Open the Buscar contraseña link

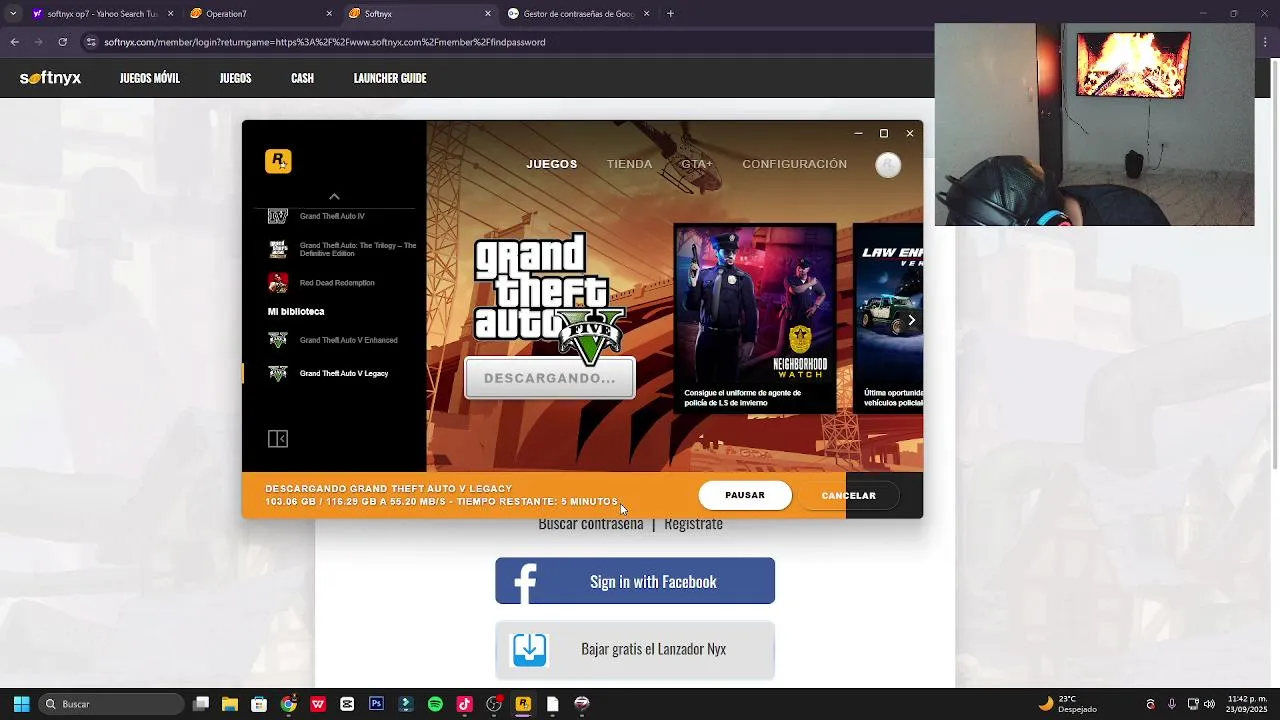pos(591,524)
